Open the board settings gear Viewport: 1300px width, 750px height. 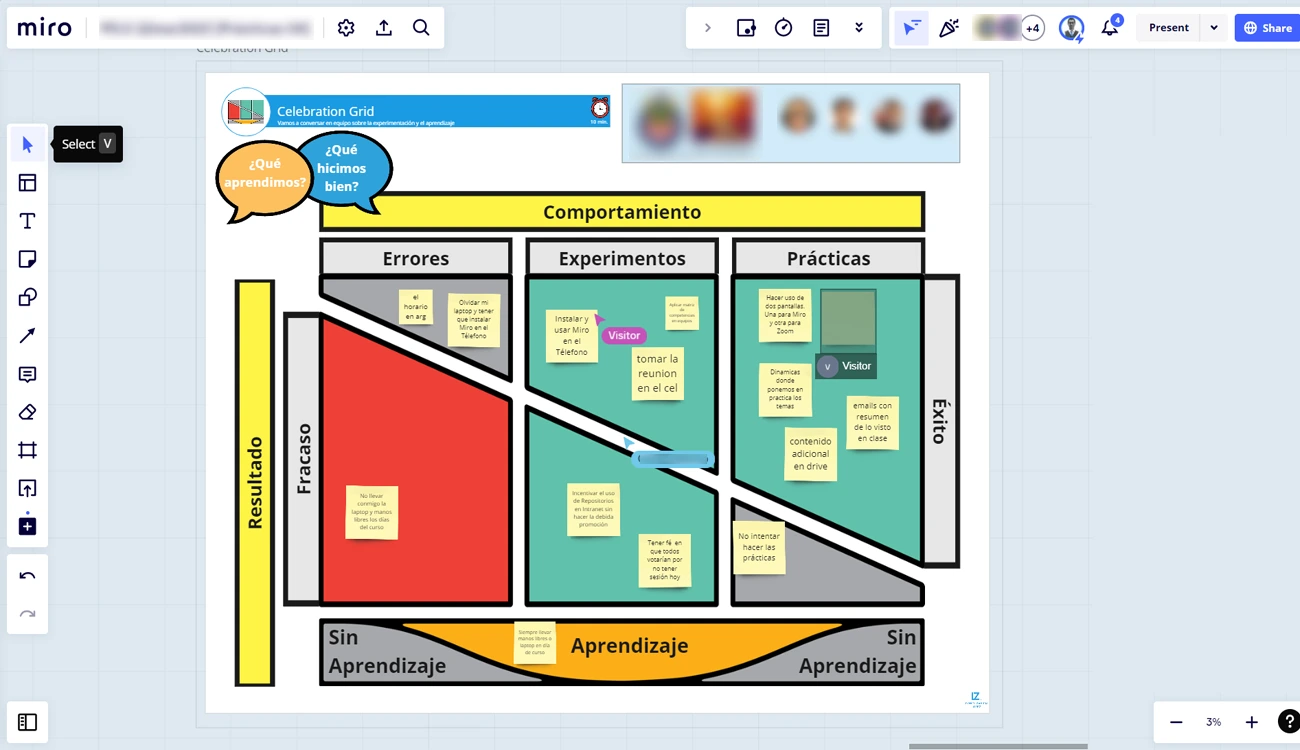click(346, 28)
